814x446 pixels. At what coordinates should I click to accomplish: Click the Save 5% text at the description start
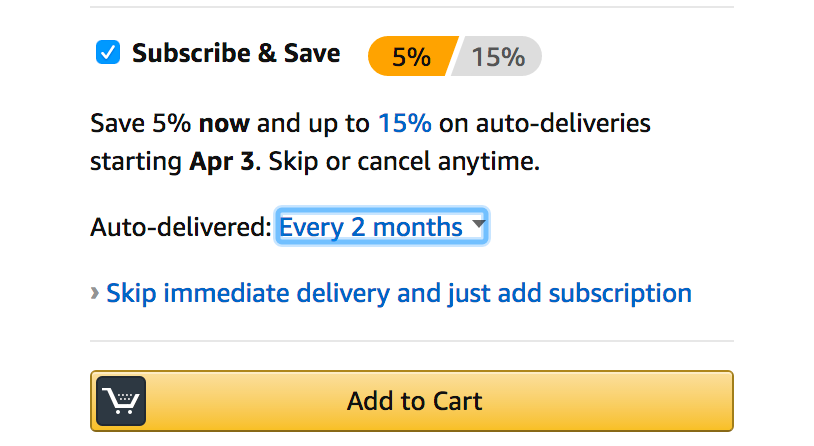[x=141, y=124]
